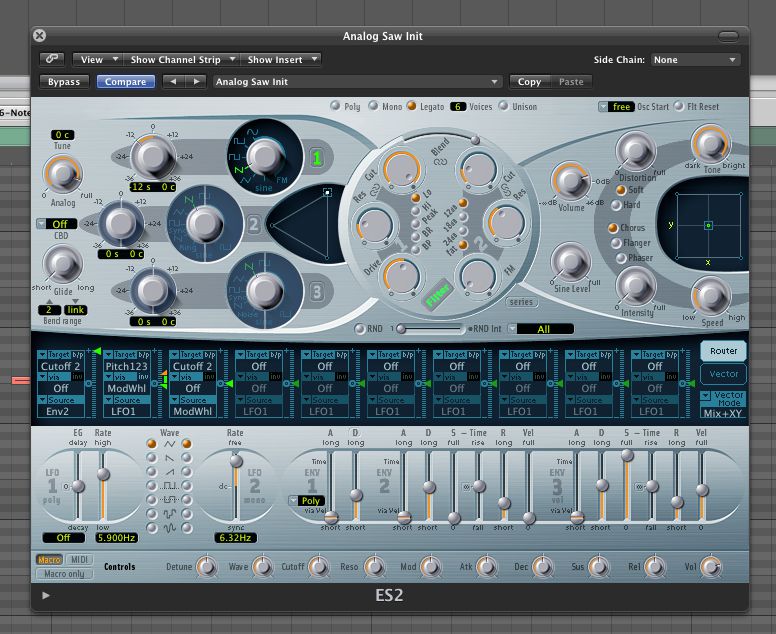Click the Copy button
The height and width of the screenshot is (634, 776).
click(530, 82)
